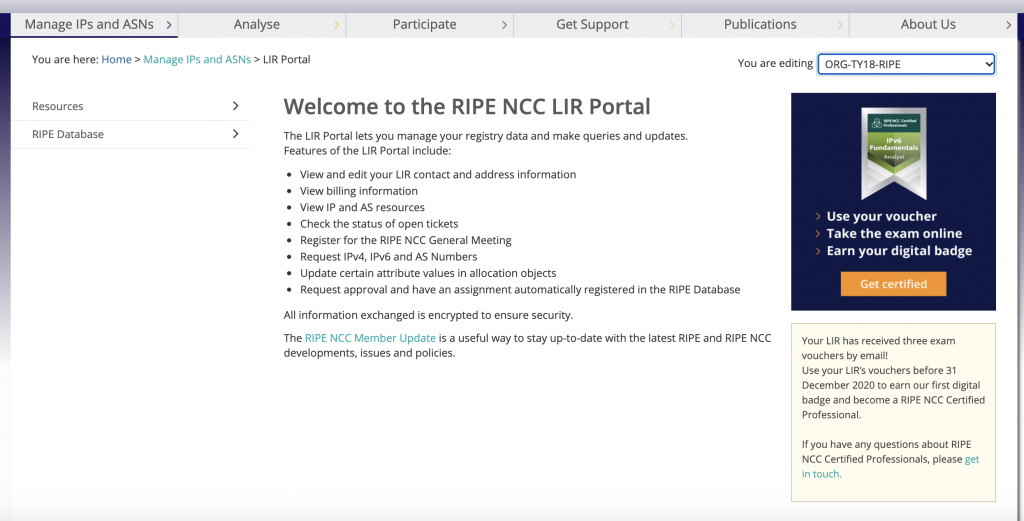Image resolution: width=1024 pixels, height=521 pixels.
Task: Open the Get Support menu tab
Action: pyautogui.click(x=598, y=25)
